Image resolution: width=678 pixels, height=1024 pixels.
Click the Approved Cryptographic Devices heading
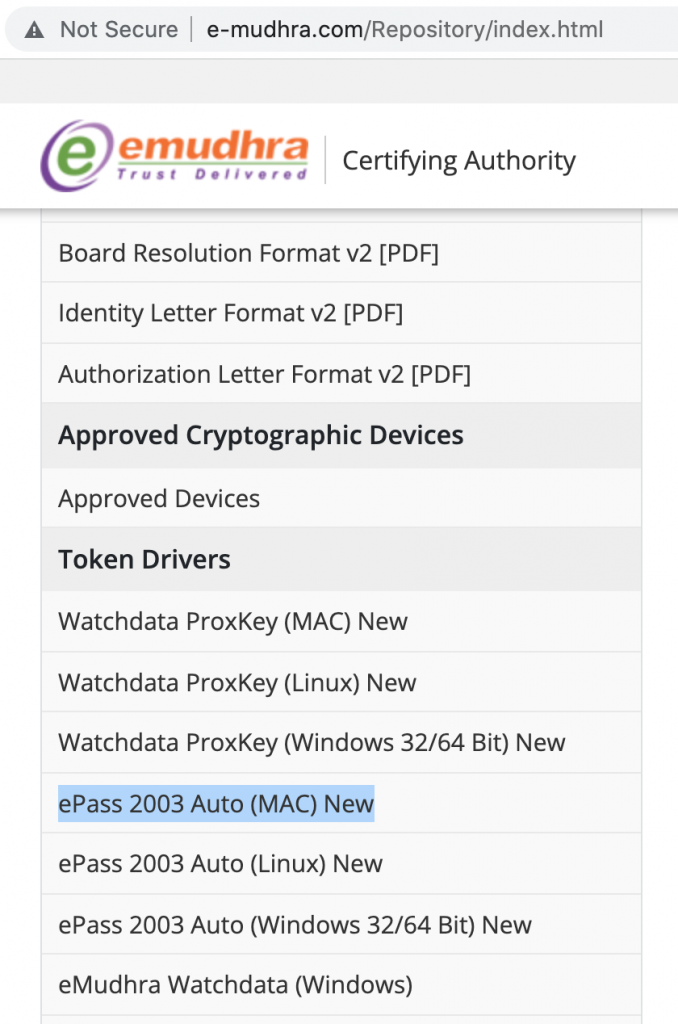261,436
